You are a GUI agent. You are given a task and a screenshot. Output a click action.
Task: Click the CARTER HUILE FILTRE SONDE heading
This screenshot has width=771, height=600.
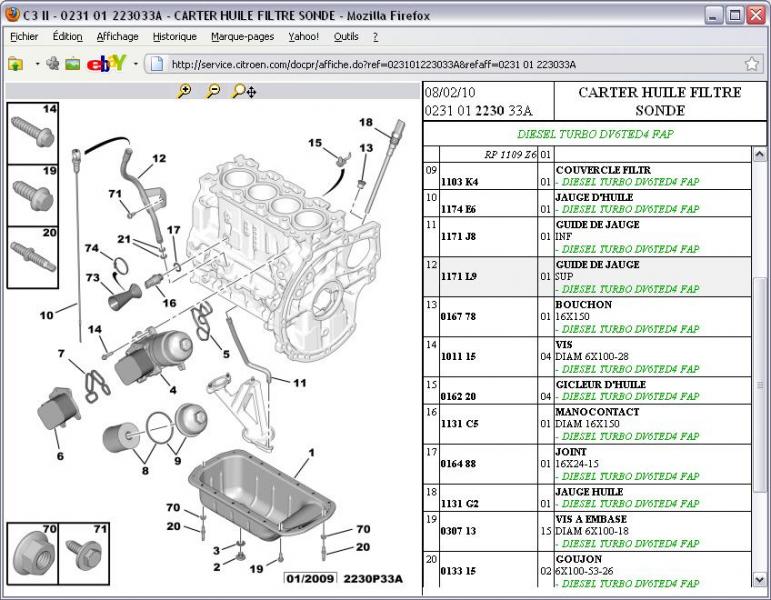tap(660, 101)
